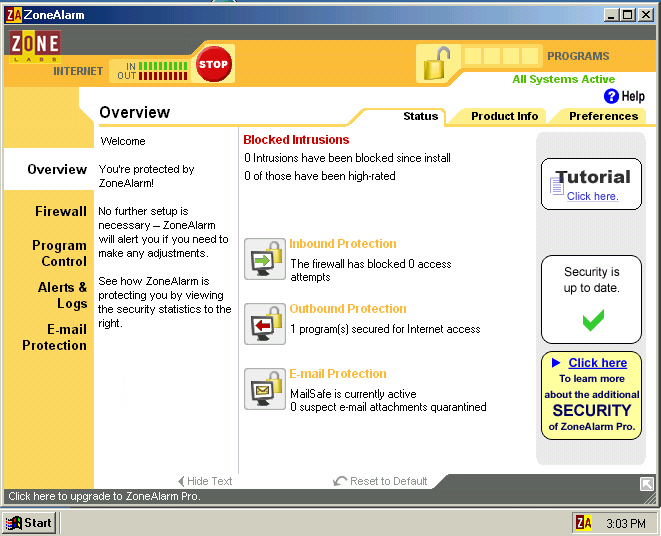Image resolution: width=661 pixels, height=536 pixels.
Task: Click '1 program(s) secured for Internet access'
Action: [385, 329]
